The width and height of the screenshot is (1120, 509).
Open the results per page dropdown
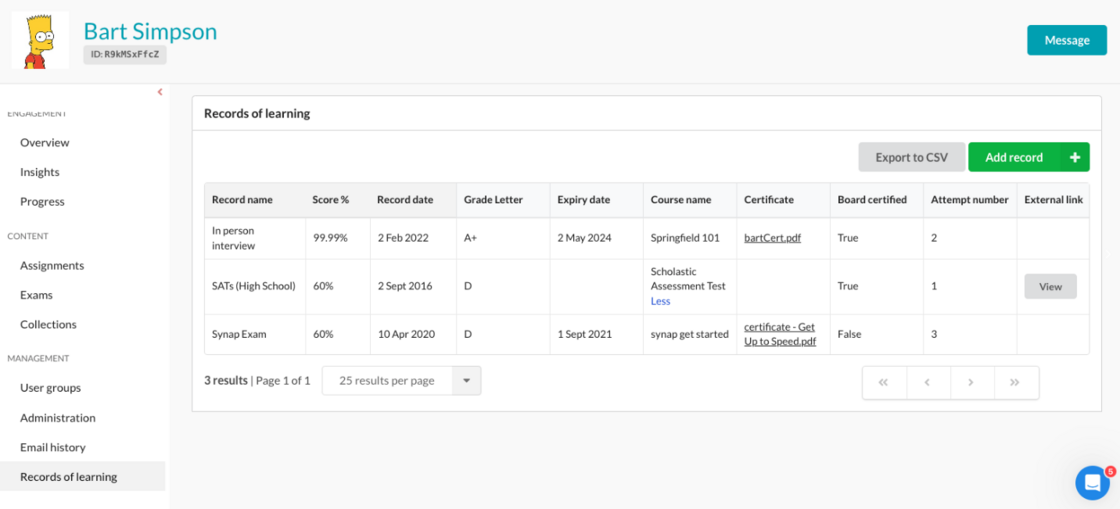point(401,380)
